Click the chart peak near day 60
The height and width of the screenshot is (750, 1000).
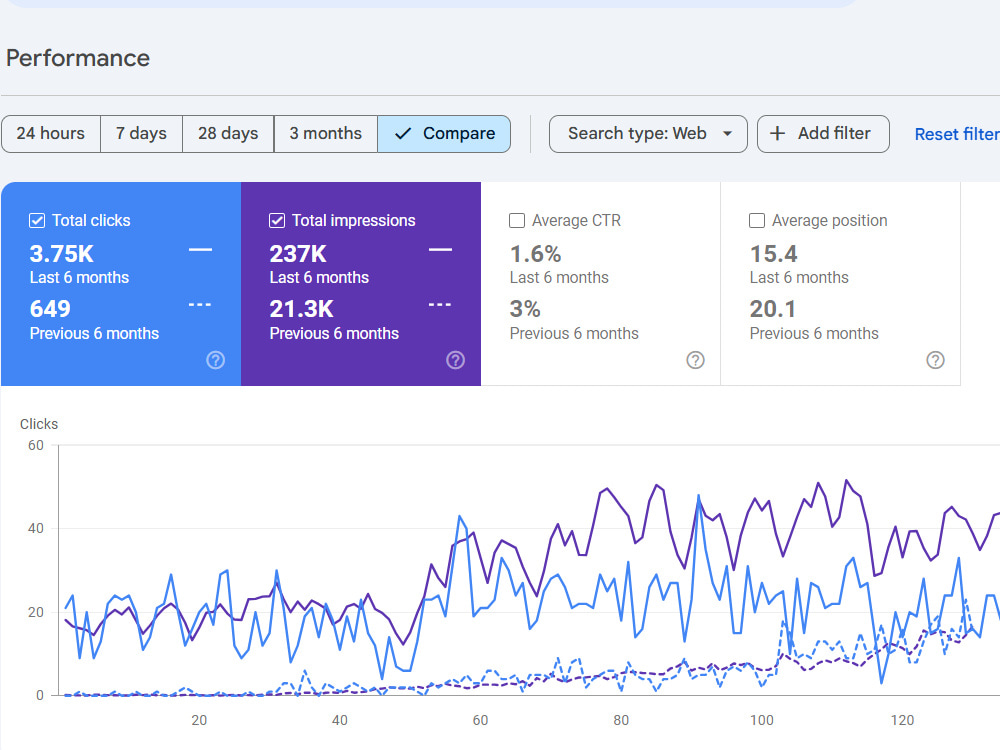coord(459,516)
